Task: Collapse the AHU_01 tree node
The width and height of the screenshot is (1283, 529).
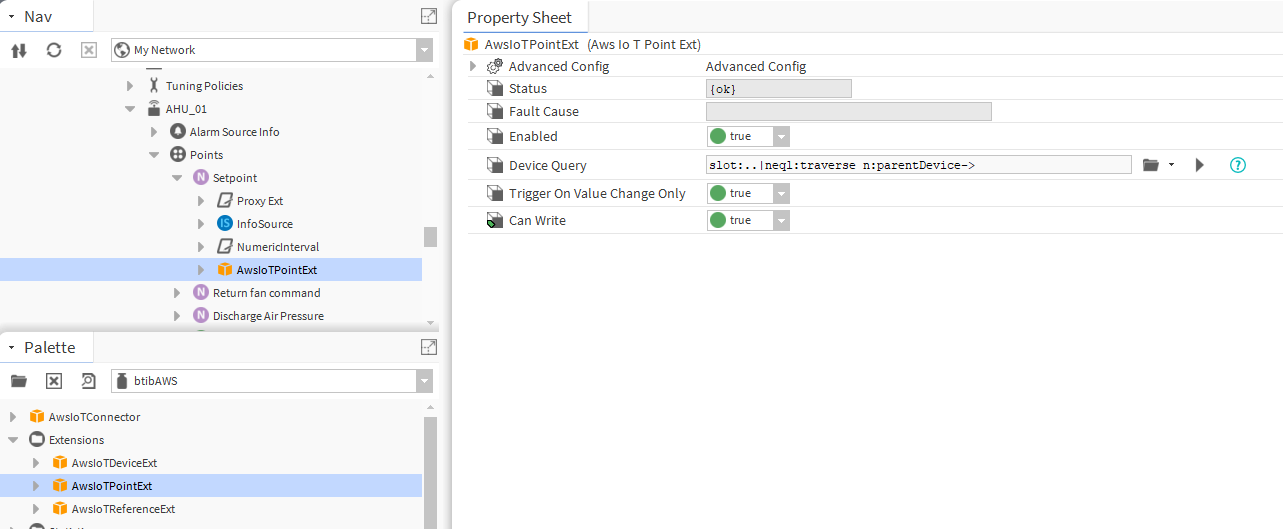Action: click(x=130, y=109)
